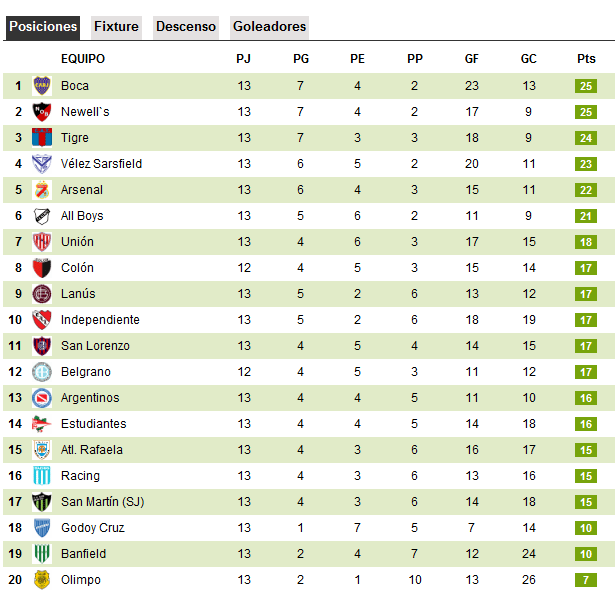The image size is (615, 606).
Task: Click the Racing team crest icon
Action: 42,476
